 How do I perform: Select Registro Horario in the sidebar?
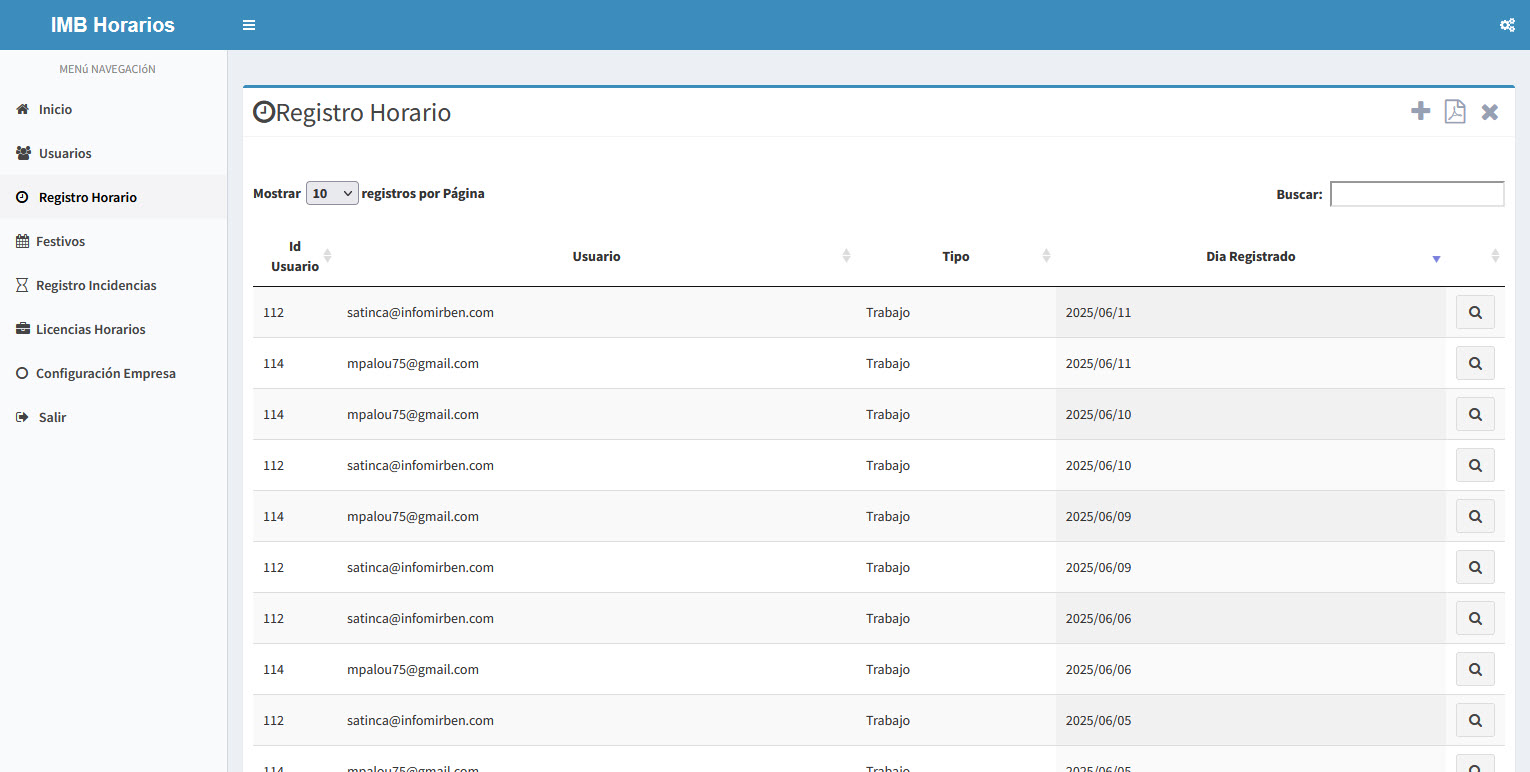point(113,197)
